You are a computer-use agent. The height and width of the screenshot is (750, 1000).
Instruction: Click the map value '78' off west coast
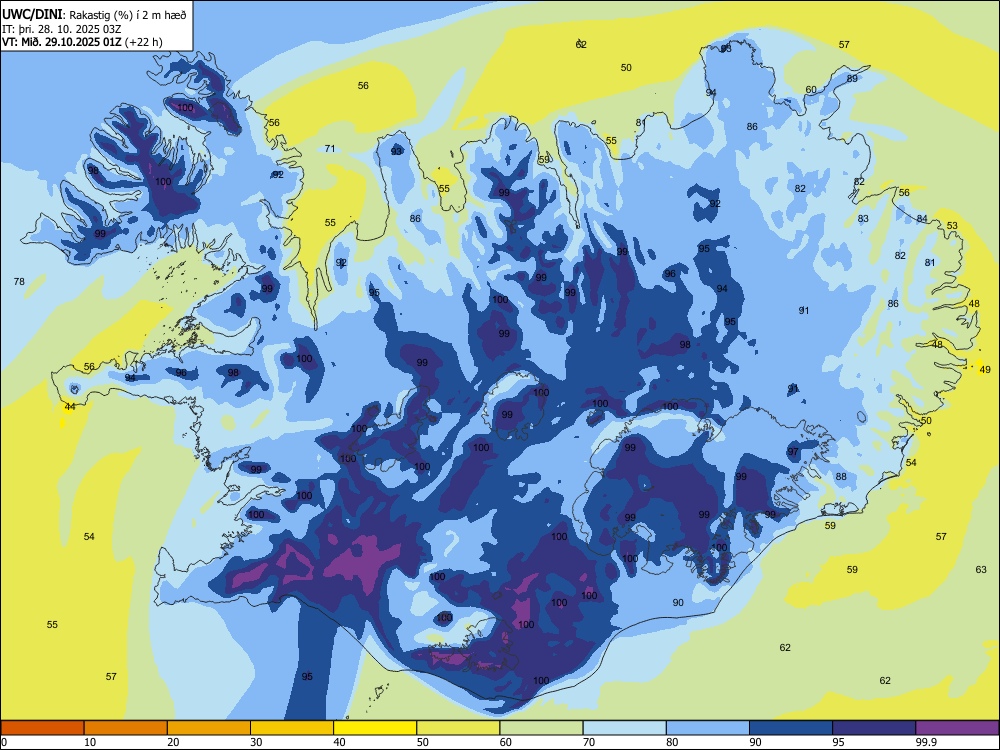[x=19, y=281]
